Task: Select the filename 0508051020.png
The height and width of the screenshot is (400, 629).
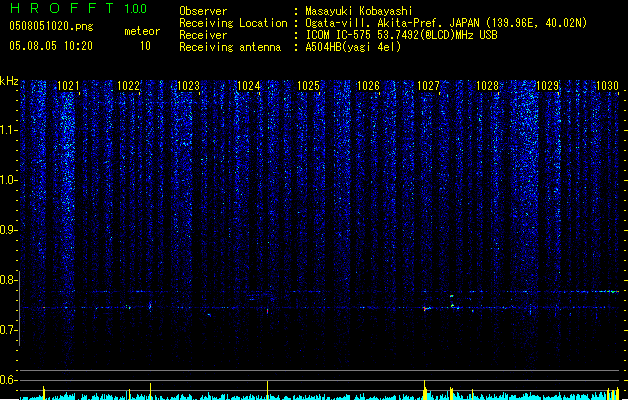Action: 51,26
